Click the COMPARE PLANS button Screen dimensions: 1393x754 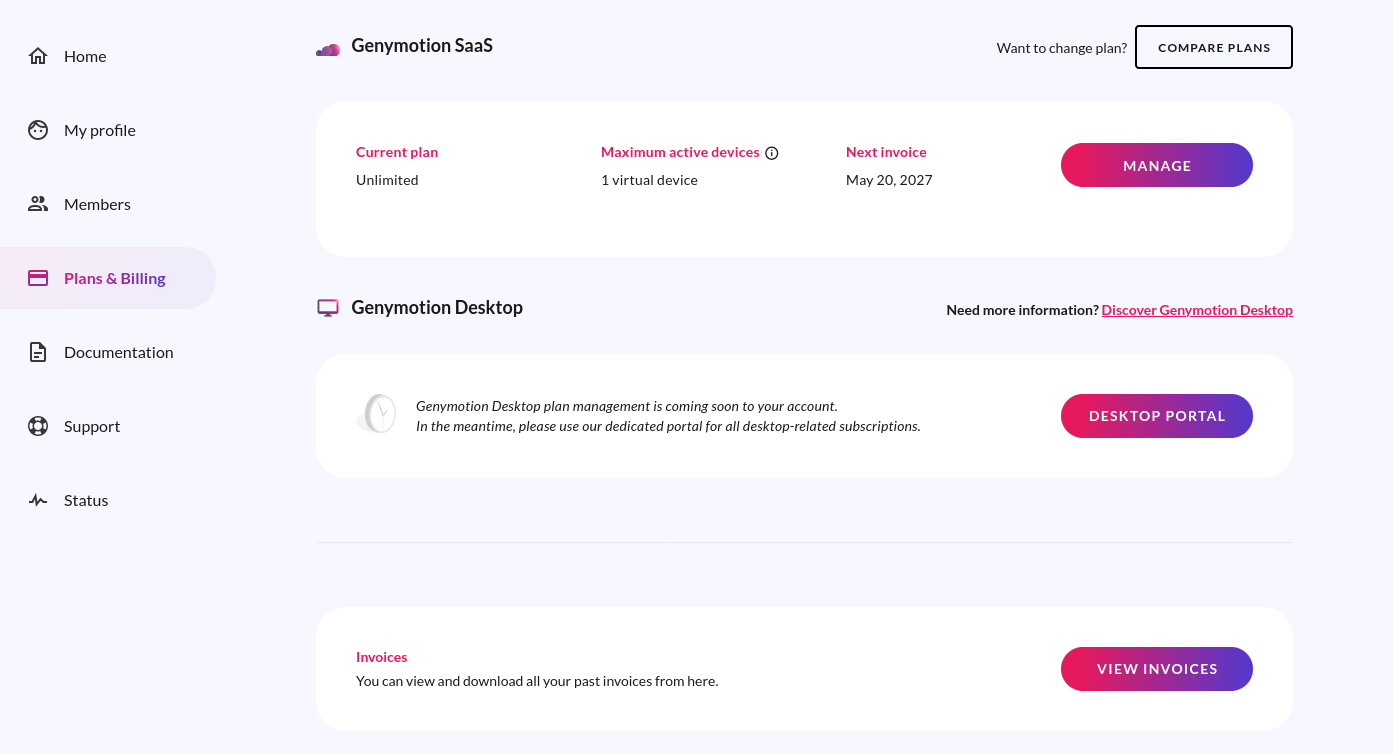click(x=1214, y=47)
